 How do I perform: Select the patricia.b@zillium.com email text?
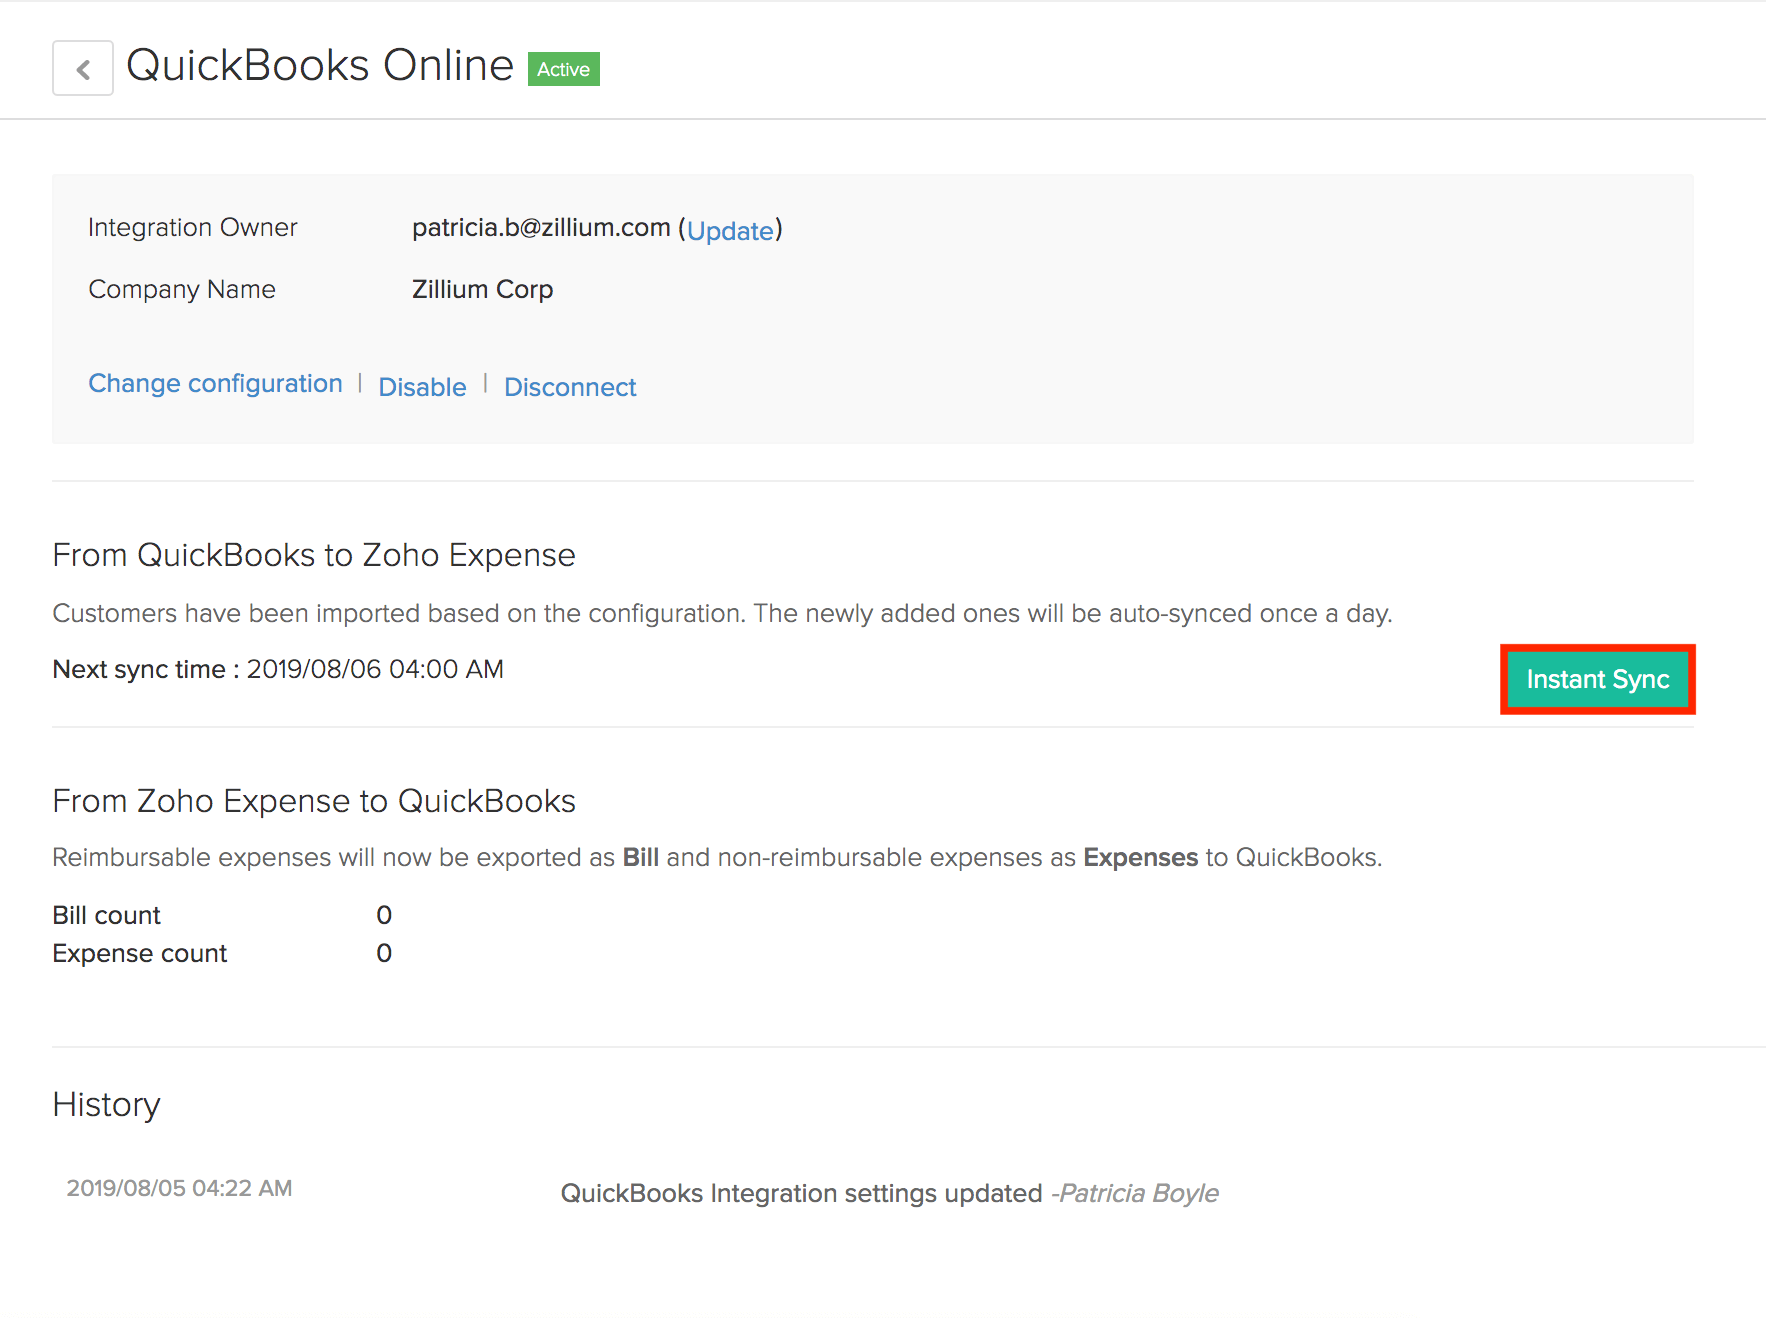click(x=541, y=228)
